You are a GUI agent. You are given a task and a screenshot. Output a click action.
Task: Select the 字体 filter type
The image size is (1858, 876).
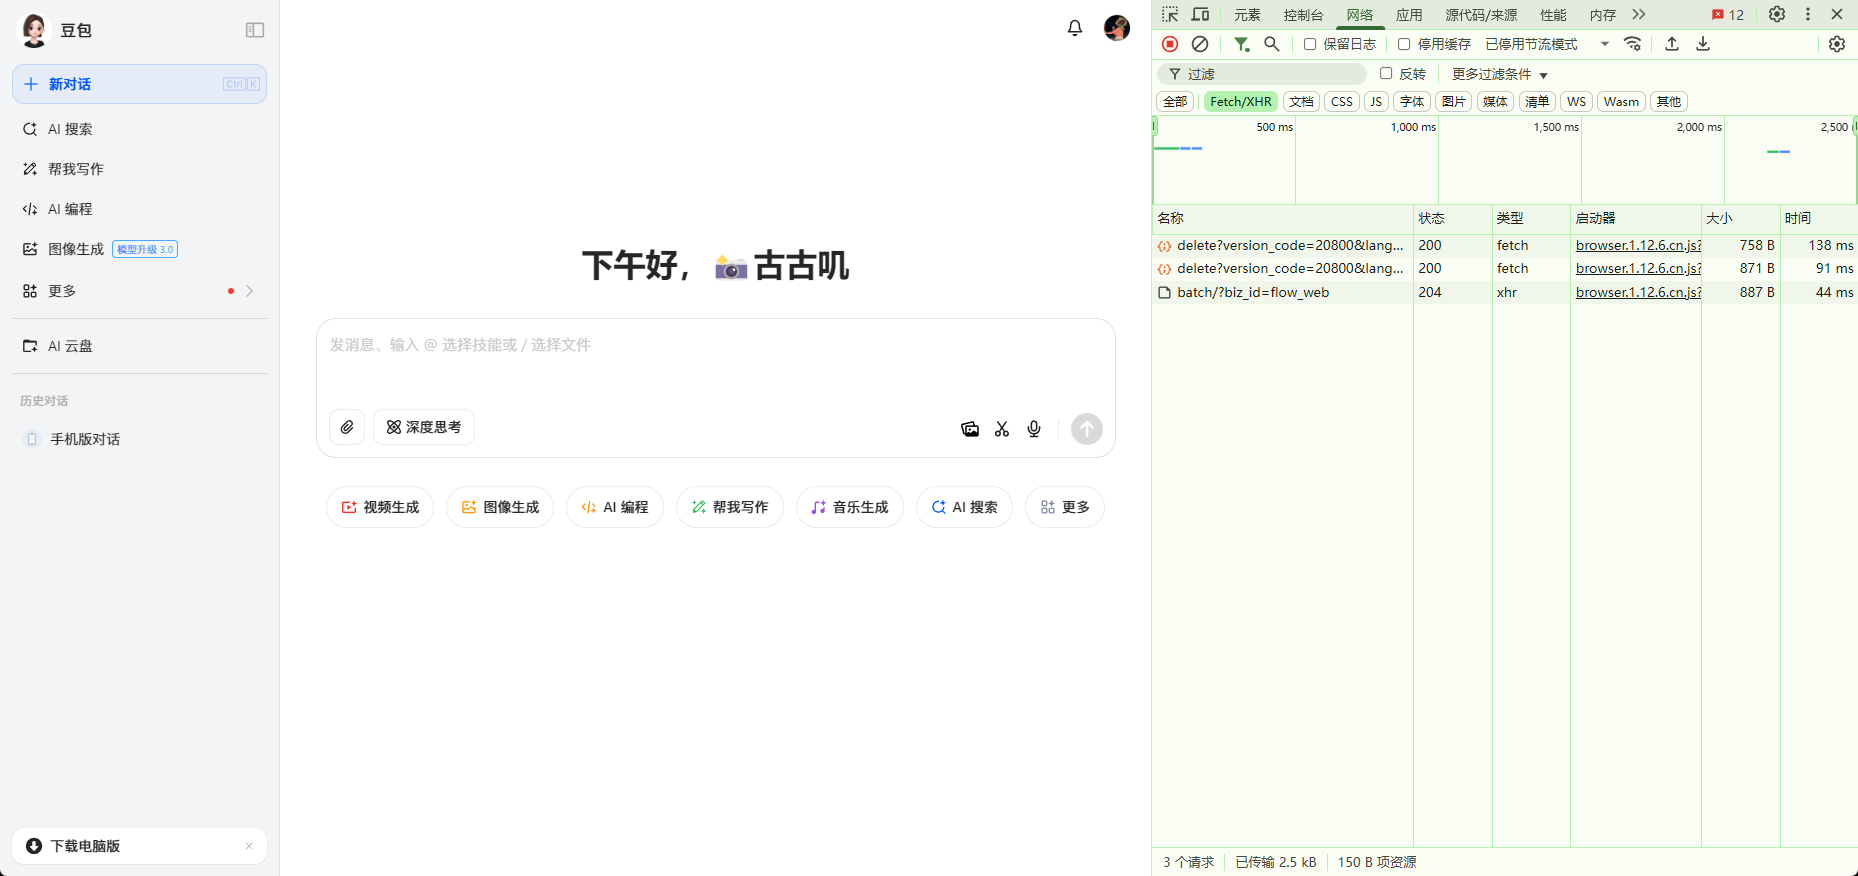click(1412, 101)
